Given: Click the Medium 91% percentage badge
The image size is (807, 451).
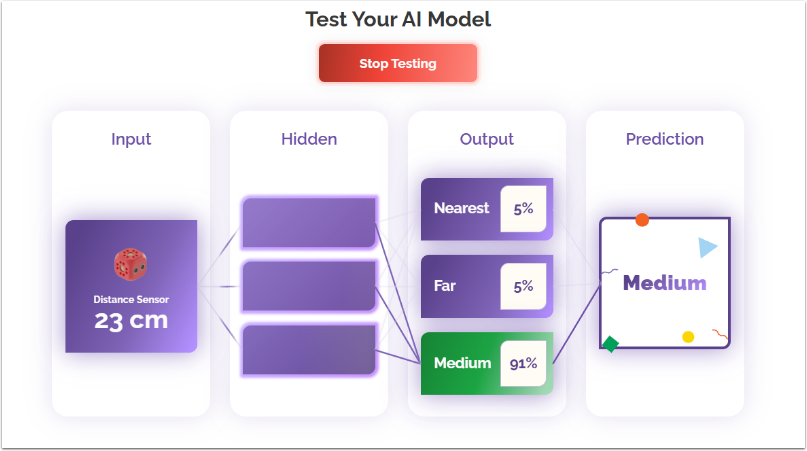Looking at the screenshot, I should click(523, 363).
